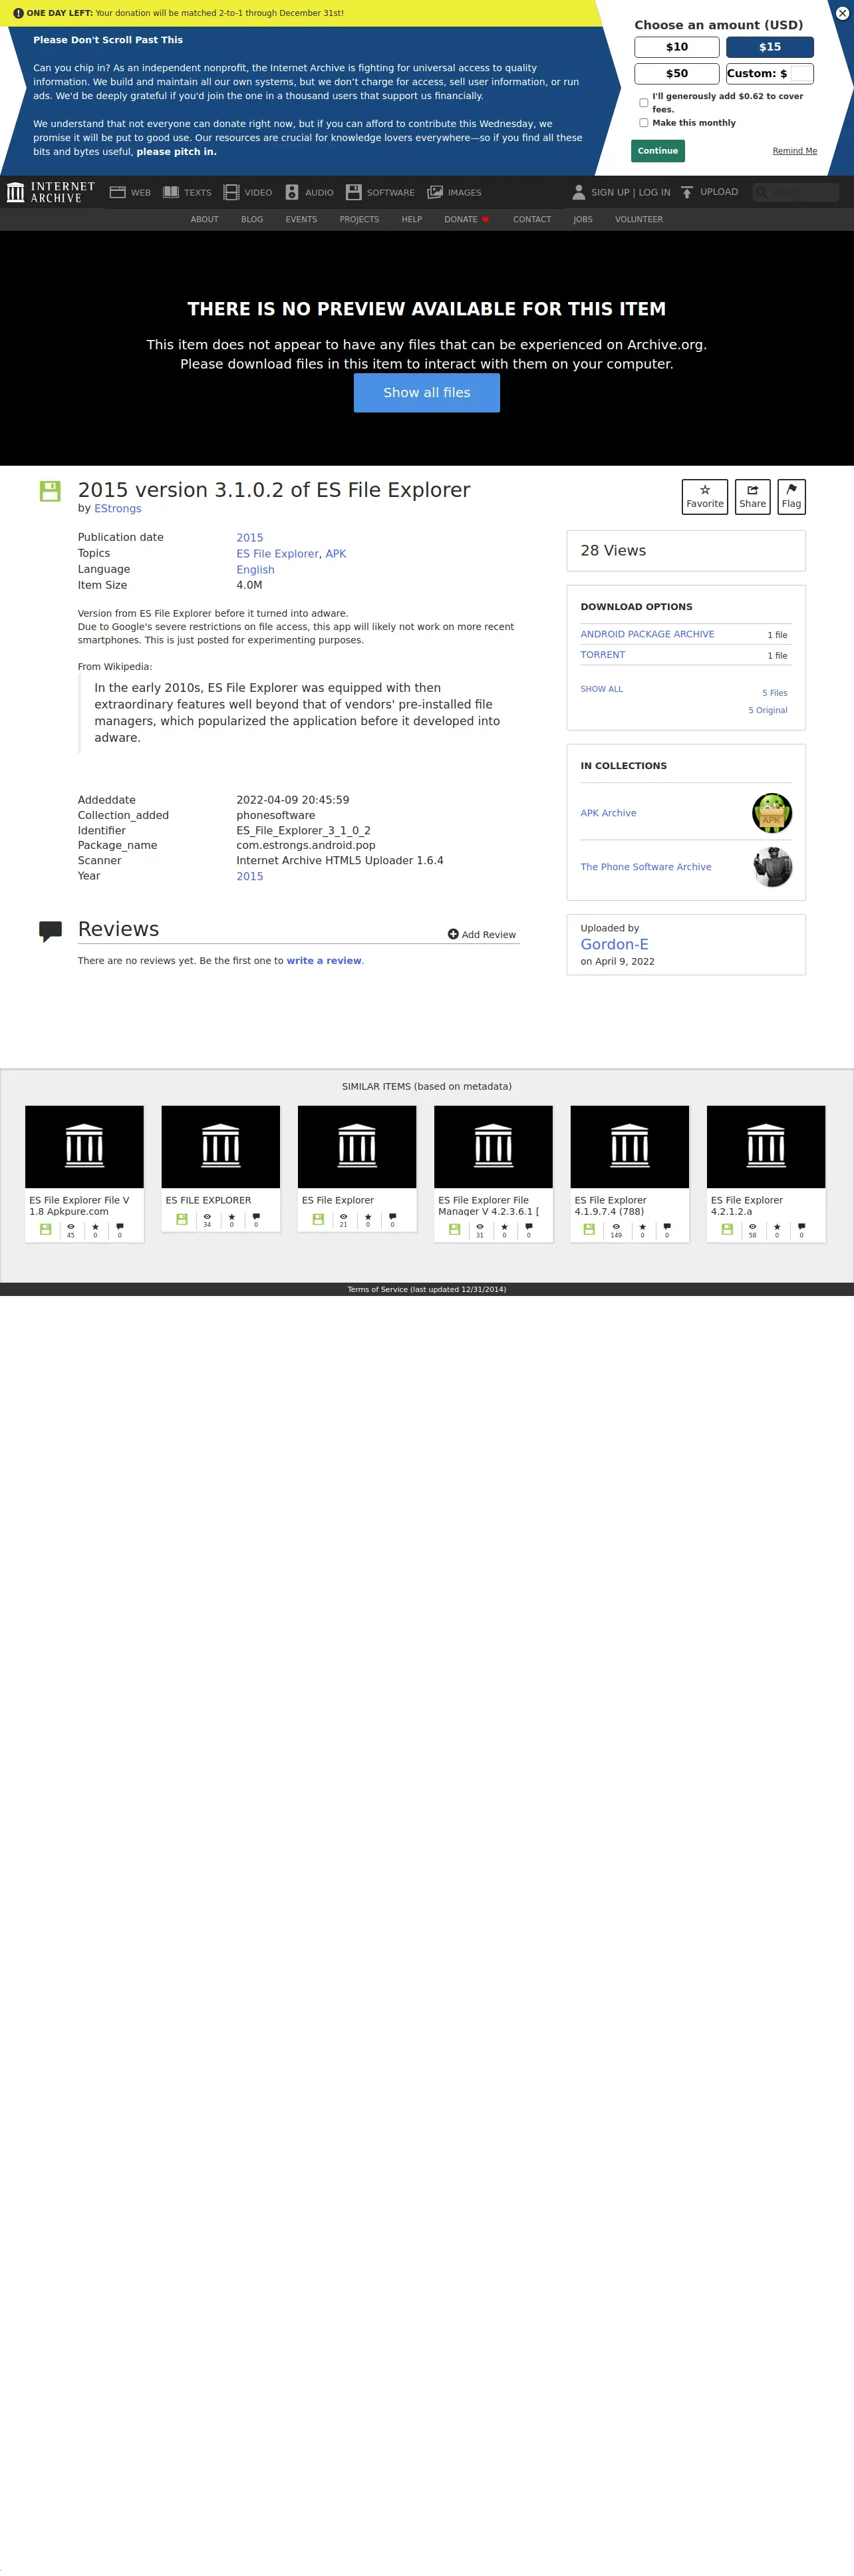Check Make this monthly option

pos(643,123)
